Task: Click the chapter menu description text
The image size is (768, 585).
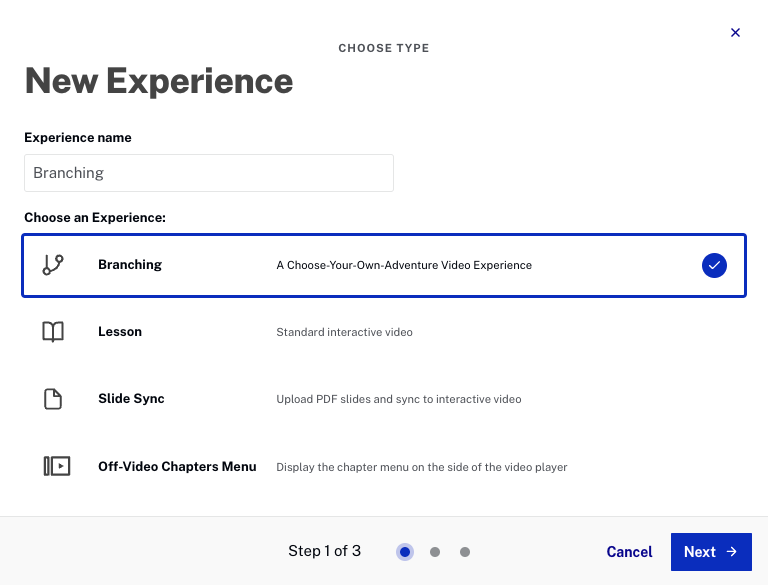Action: tap(422, 467)
